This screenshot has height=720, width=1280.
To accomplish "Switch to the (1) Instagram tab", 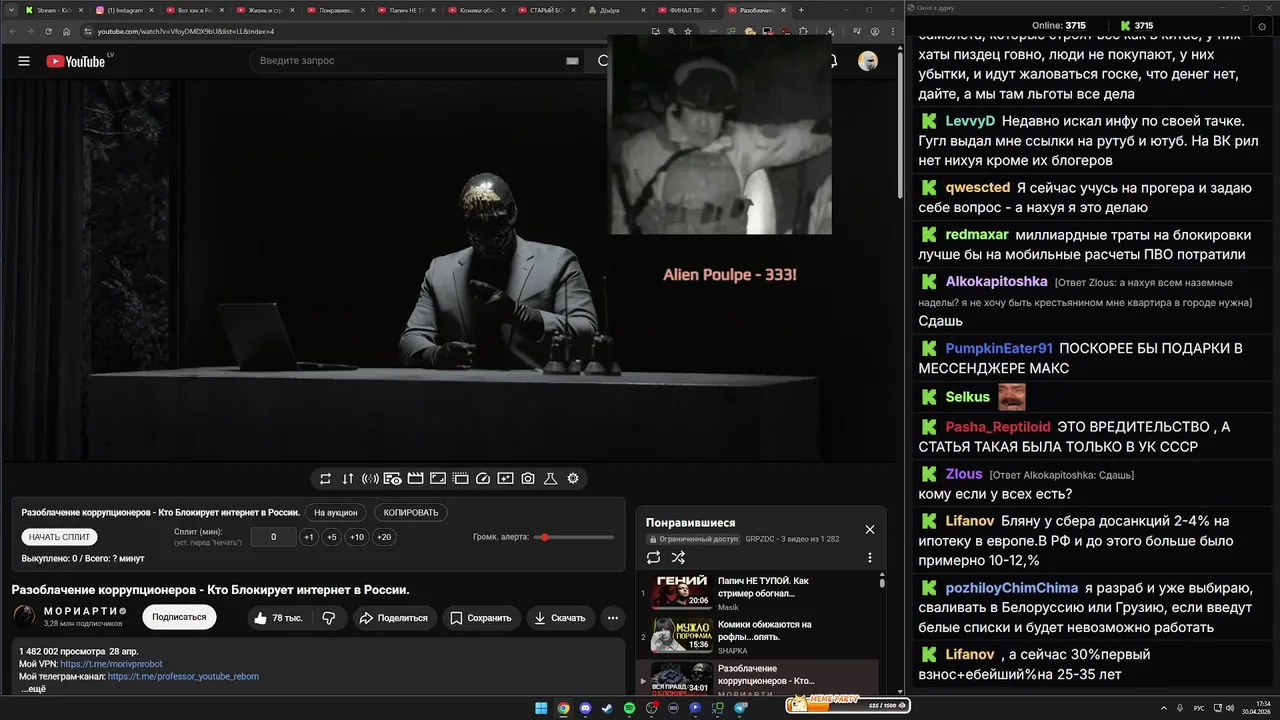I will point(124,10).
